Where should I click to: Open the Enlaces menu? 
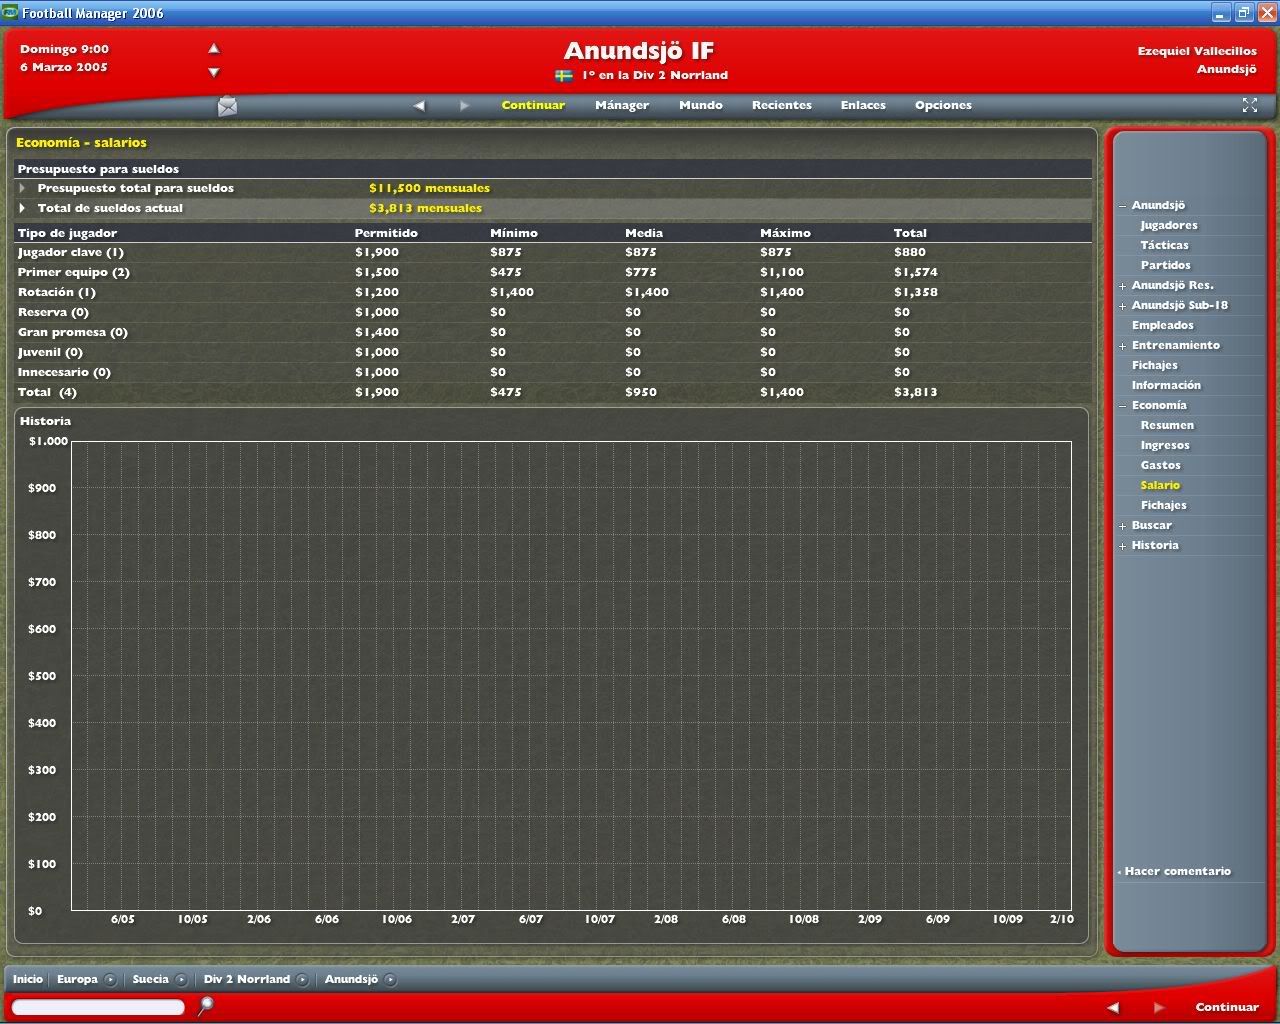[863, 105]
